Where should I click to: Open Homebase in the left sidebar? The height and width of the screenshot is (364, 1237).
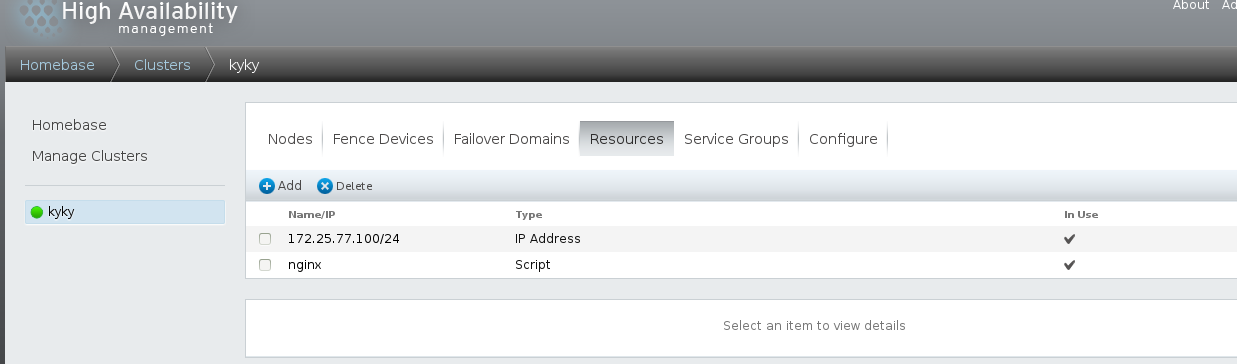pyautogui.click(x=69, y=125)
